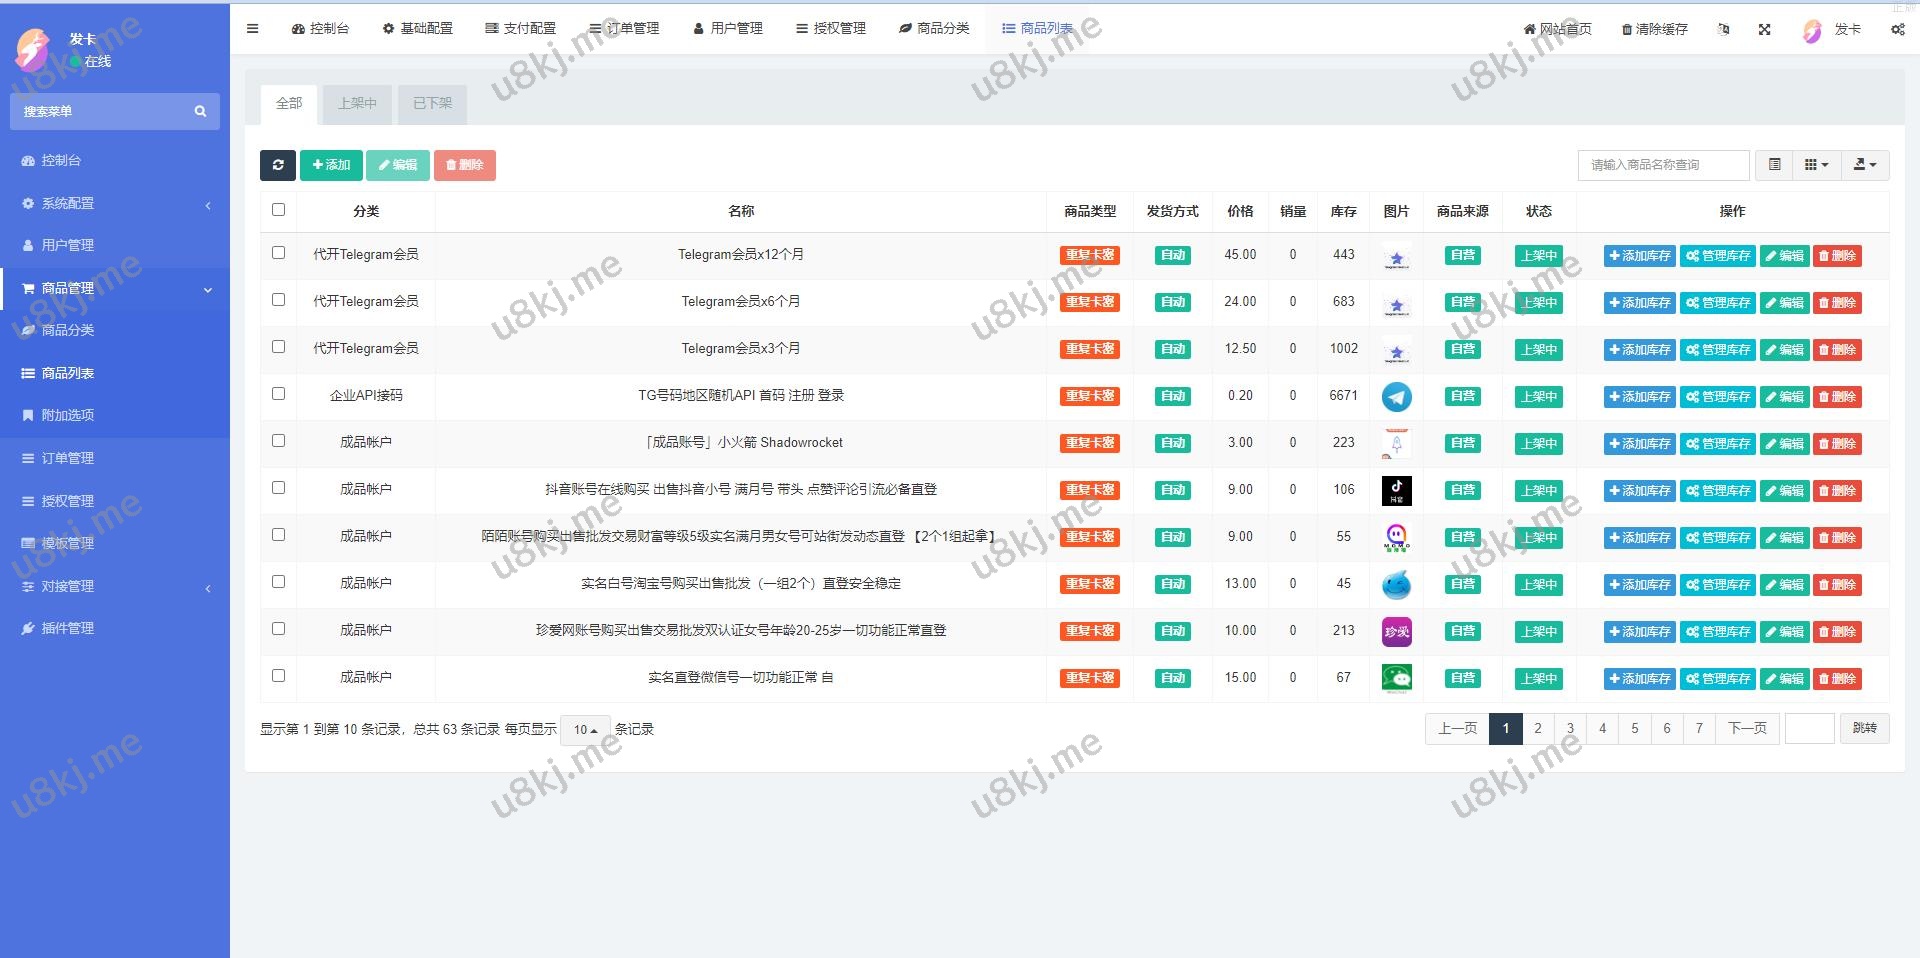This screenshot has width=1920, height=958.
Task: Click the Telegram product image thumbnail
Action: tap(1396, 397)
